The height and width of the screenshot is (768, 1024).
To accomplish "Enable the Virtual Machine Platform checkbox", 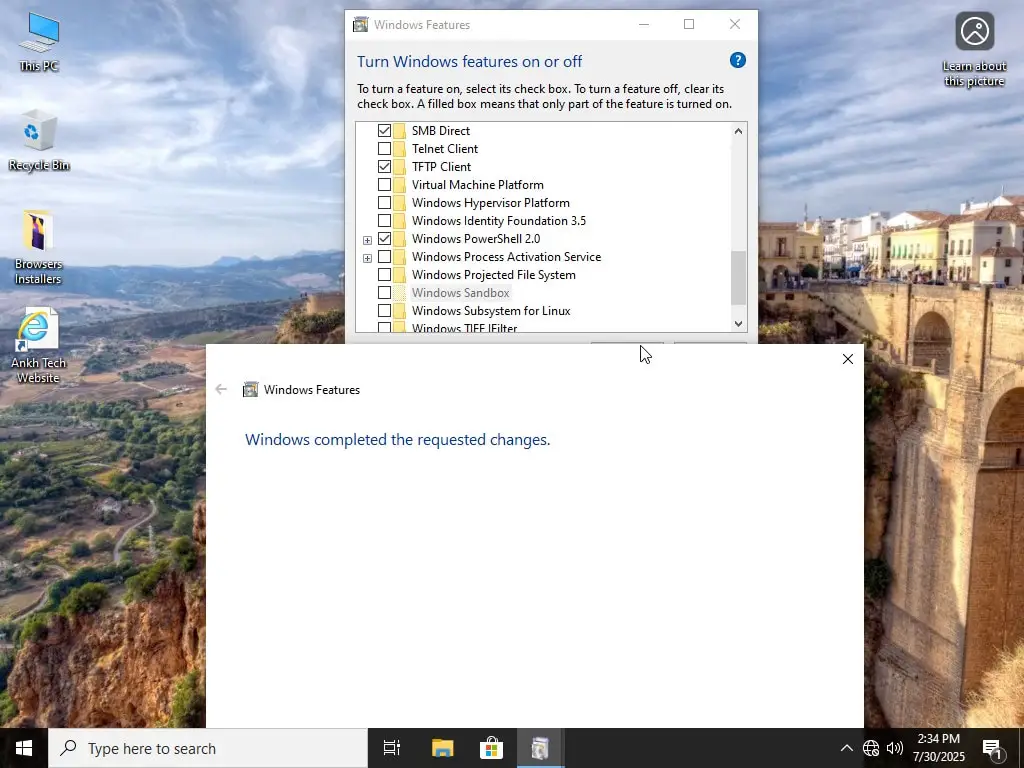I will pos(386,184).
